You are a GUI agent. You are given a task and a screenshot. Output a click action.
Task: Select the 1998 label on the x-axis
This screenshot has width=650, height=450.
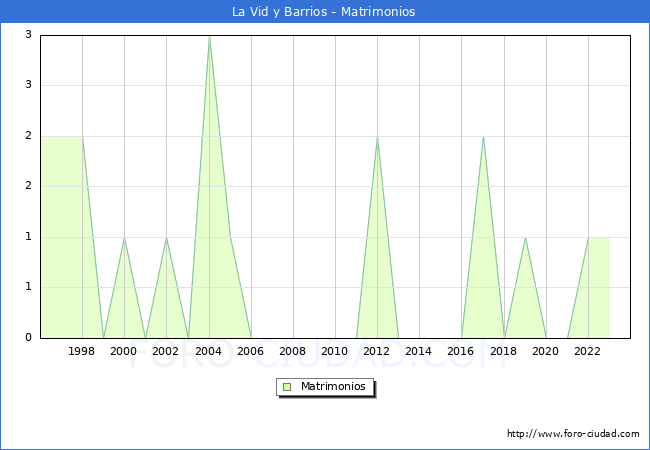coord(82,351)
